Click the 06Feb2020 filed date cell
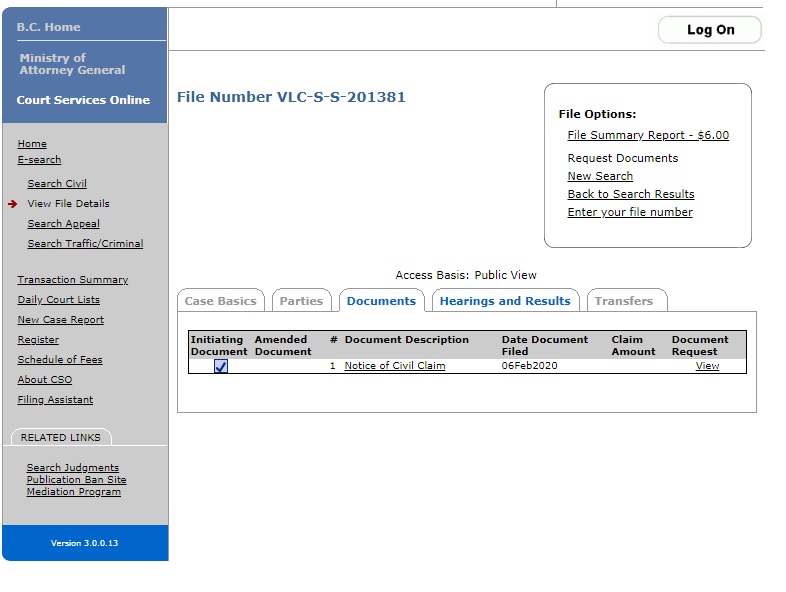This screenshot has width=786, height=592. pos(529,366)
